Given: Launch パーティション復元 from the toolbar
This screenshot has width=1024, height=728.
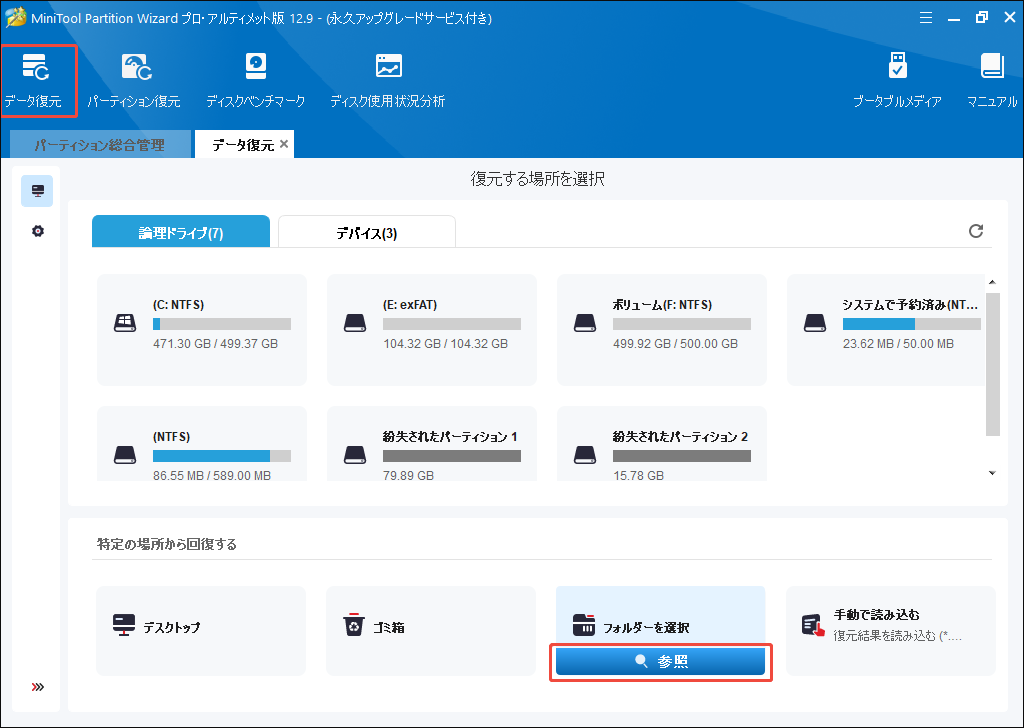Looking at the screenshot, I should coord(134,81).
